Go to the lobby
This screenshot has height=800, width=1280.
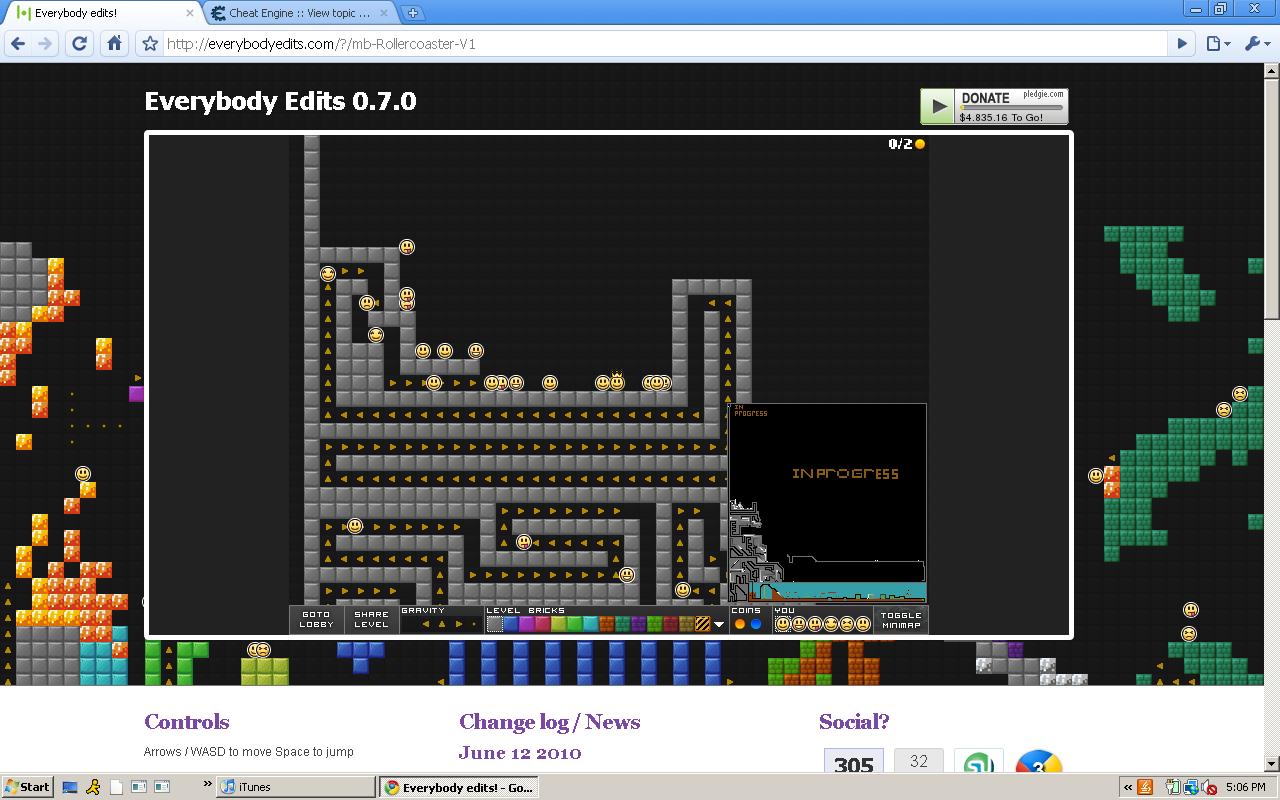(316, 620)
